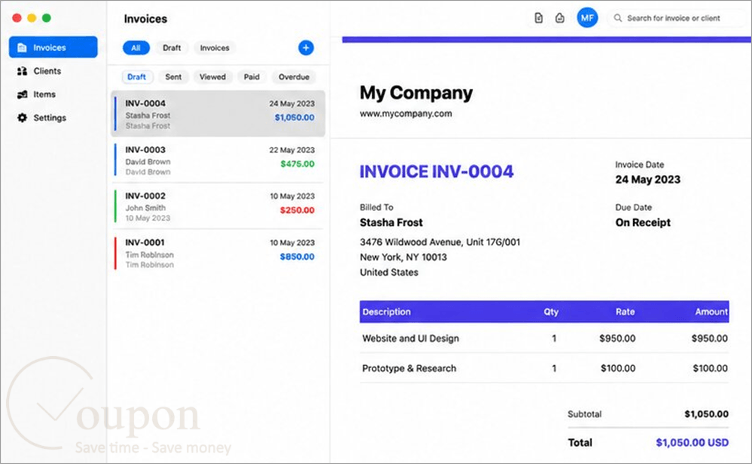Click the New York, NY 10013 line

point(403,257)
